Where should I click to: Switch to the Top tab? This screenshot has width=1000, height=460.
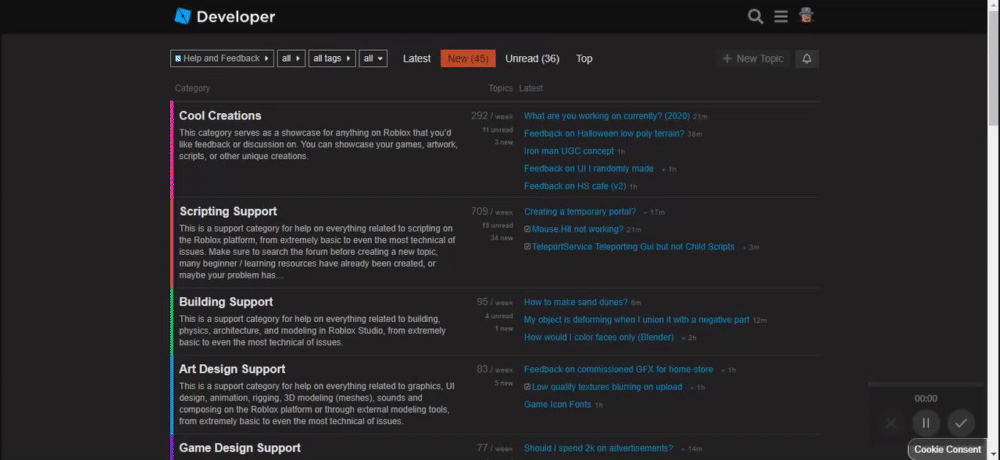point(584,59)
